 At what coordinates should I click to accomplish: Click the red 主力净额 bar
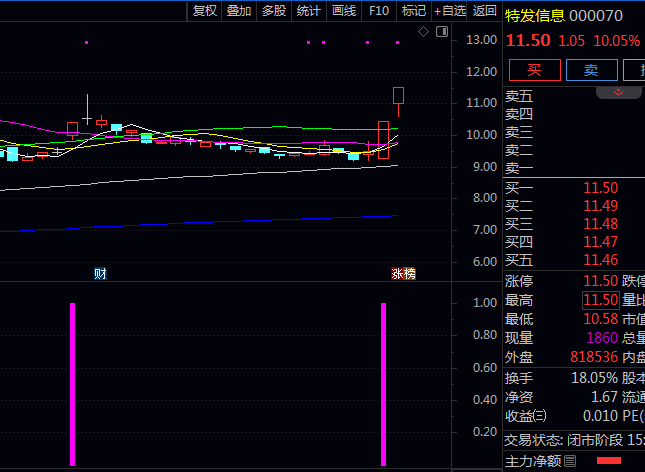point(609,460)
